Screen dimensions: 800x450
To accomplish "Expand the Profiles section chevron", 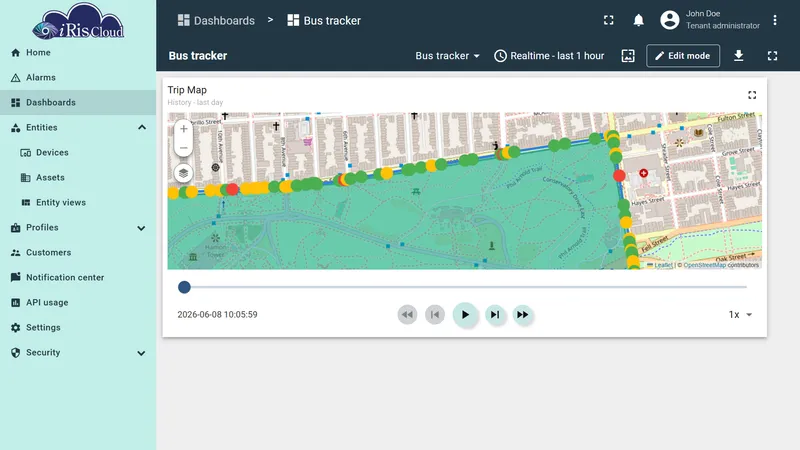I will click(x=141, y=228).
